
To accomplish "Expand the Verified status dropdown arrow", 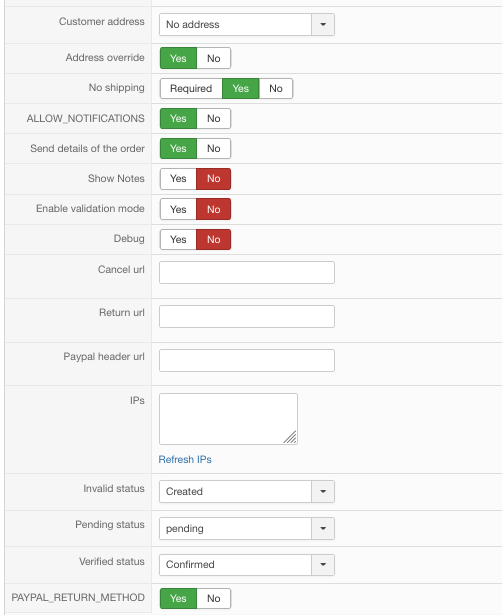I will coord(323,564).
